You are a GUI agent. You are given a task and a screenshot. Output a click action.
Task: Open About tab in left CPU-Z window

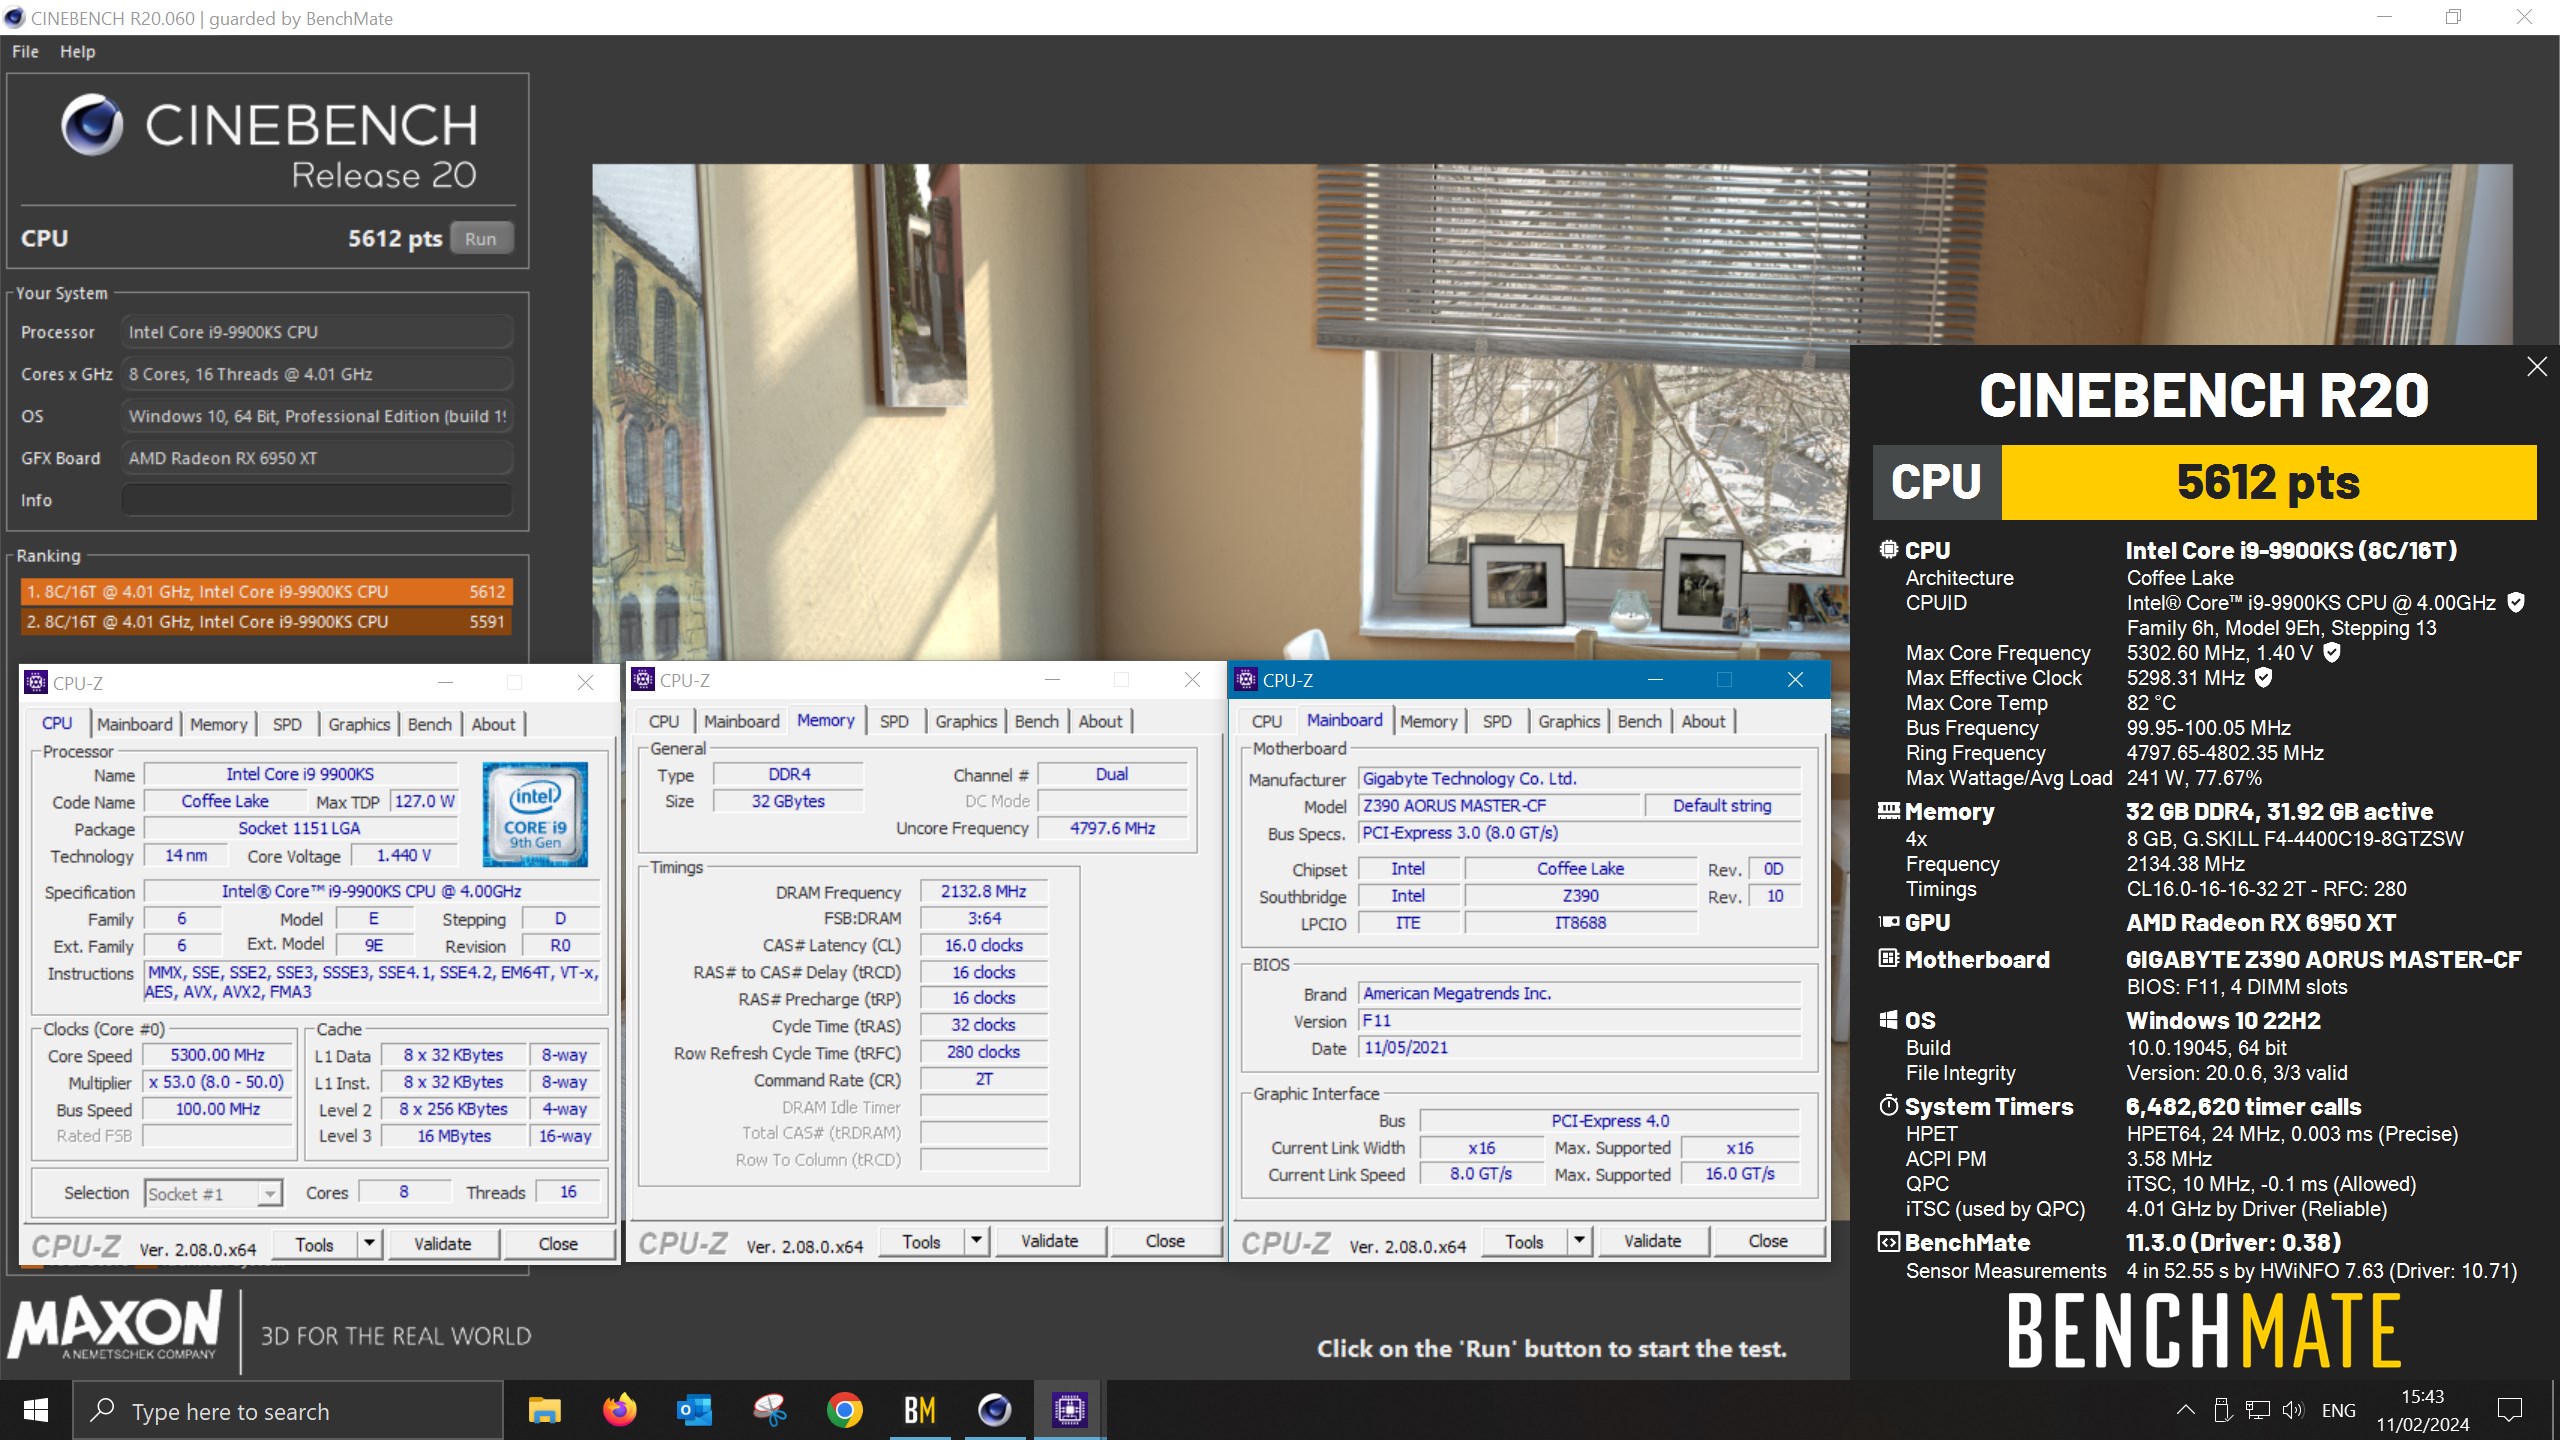tap(493, 724)
